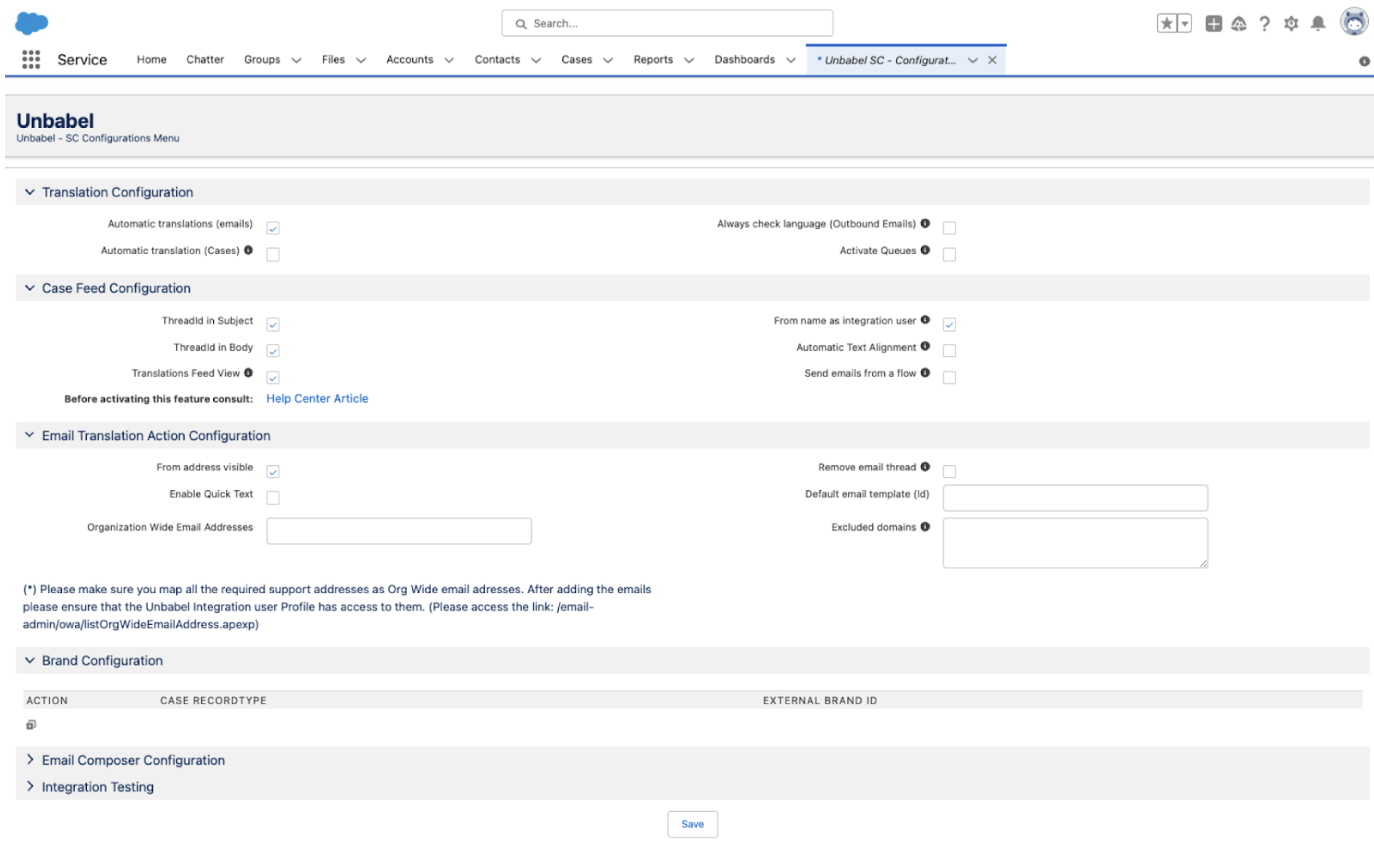
Task: Open the Accounts tab
Action: pyautogui.click(x=410, y=60)
